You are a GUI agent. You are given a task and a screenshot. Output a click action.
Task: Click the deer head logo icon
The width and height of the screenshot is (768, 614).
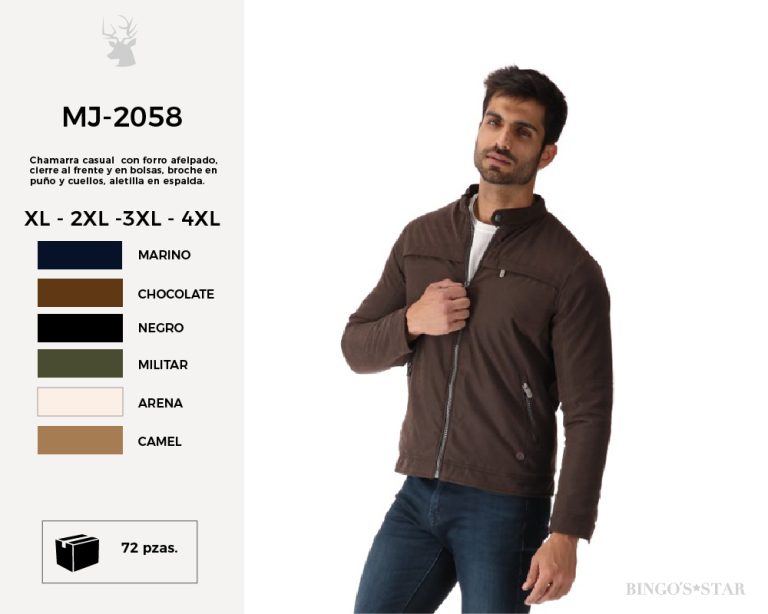120,41
